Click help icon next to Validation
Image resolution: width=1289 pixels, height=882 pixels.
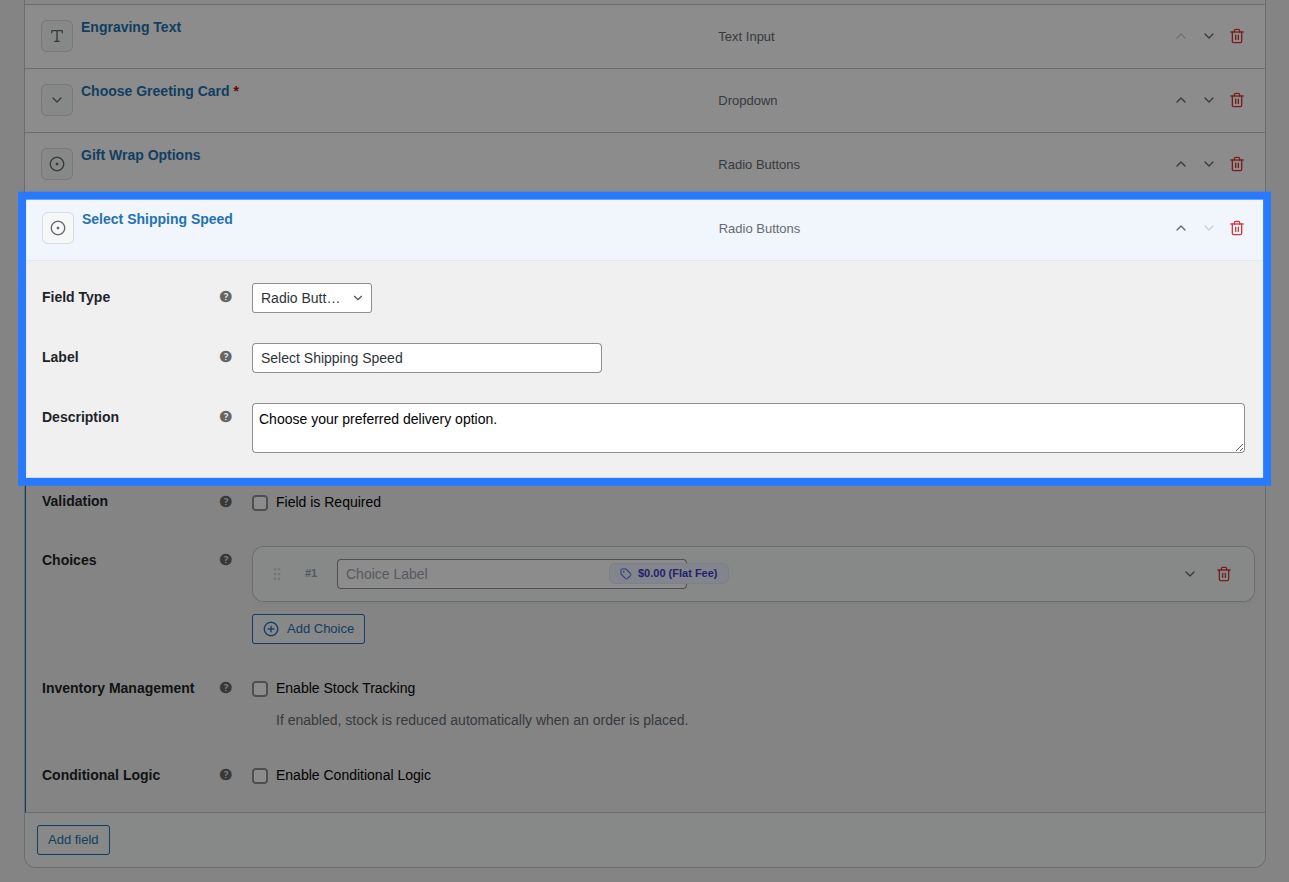(226, 501)
